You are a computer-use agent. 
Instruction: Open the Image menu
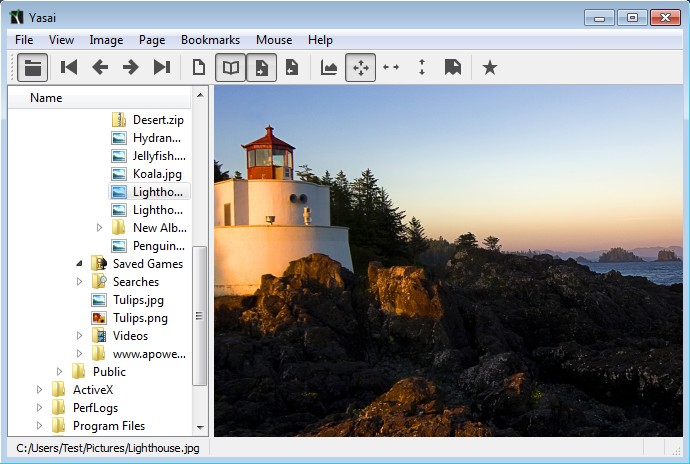tap(106, 40)
